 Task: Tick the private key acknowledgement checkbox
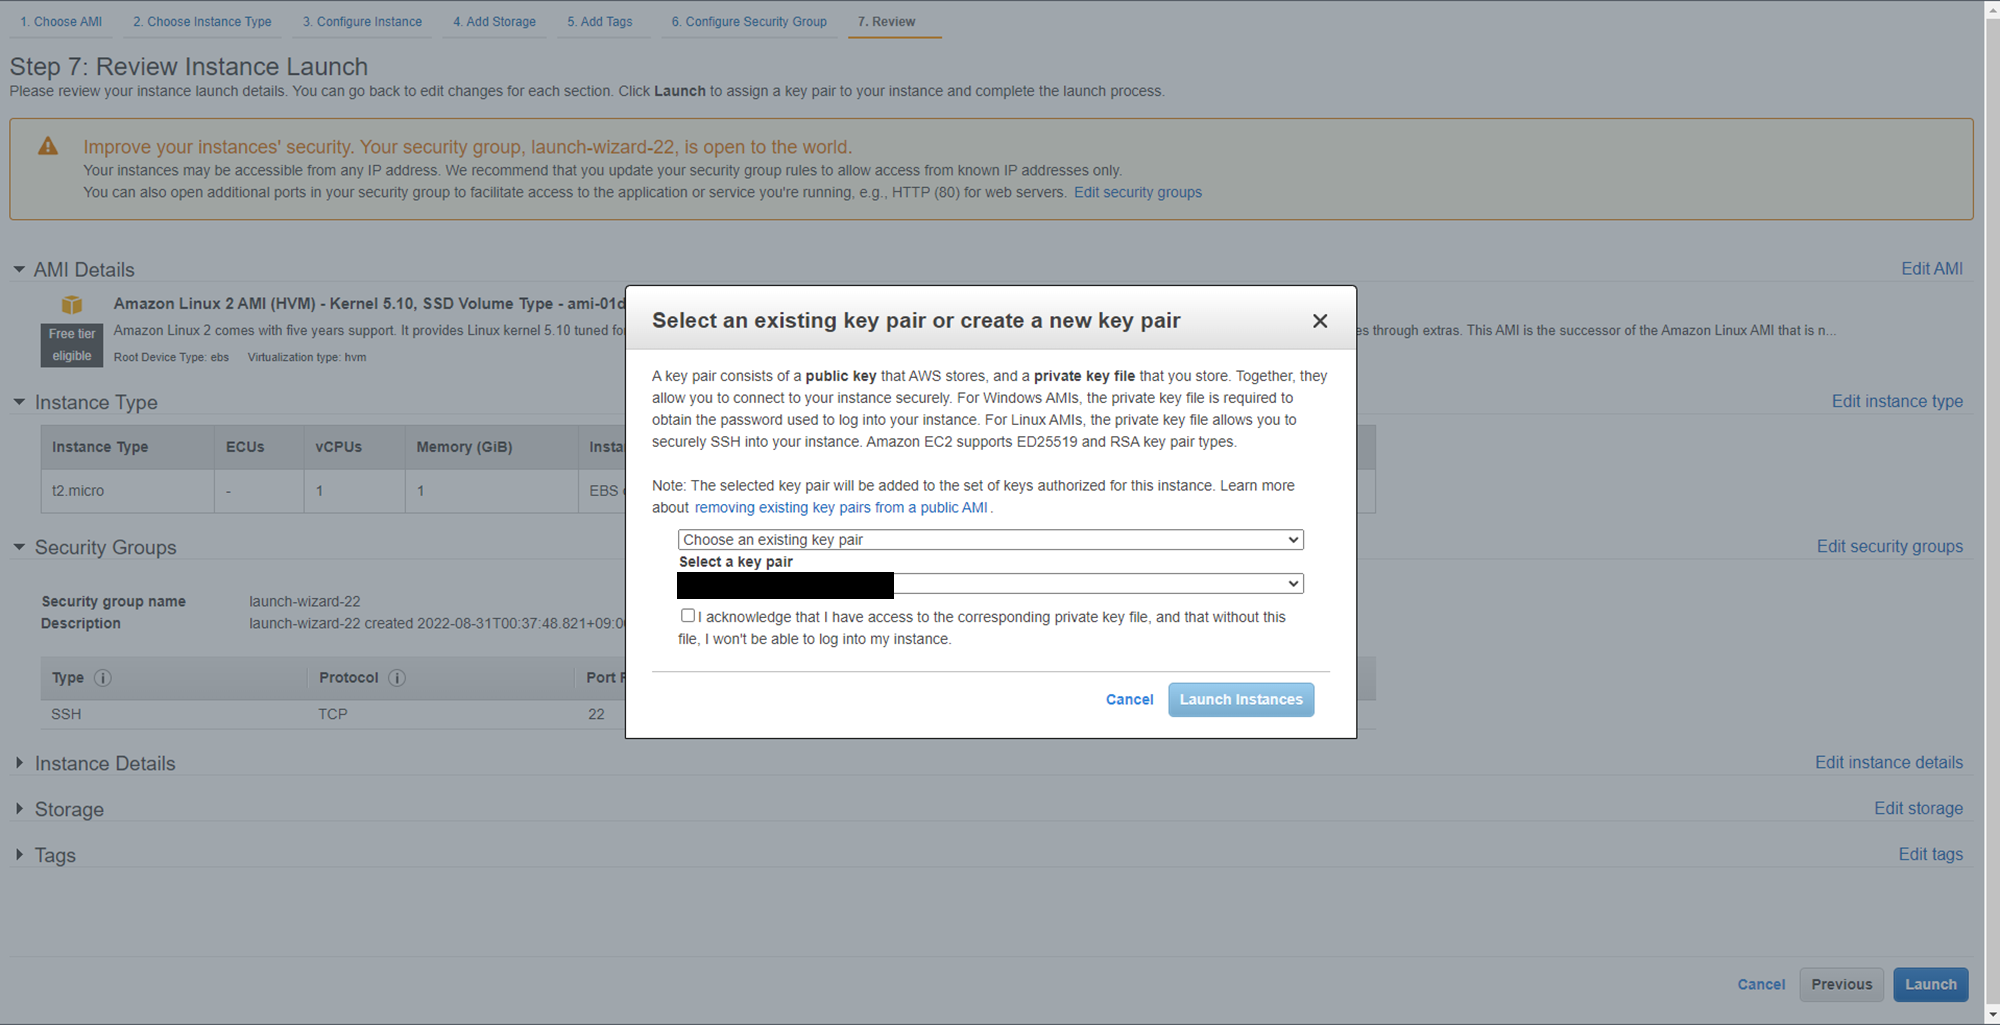(x=688, y=616)
